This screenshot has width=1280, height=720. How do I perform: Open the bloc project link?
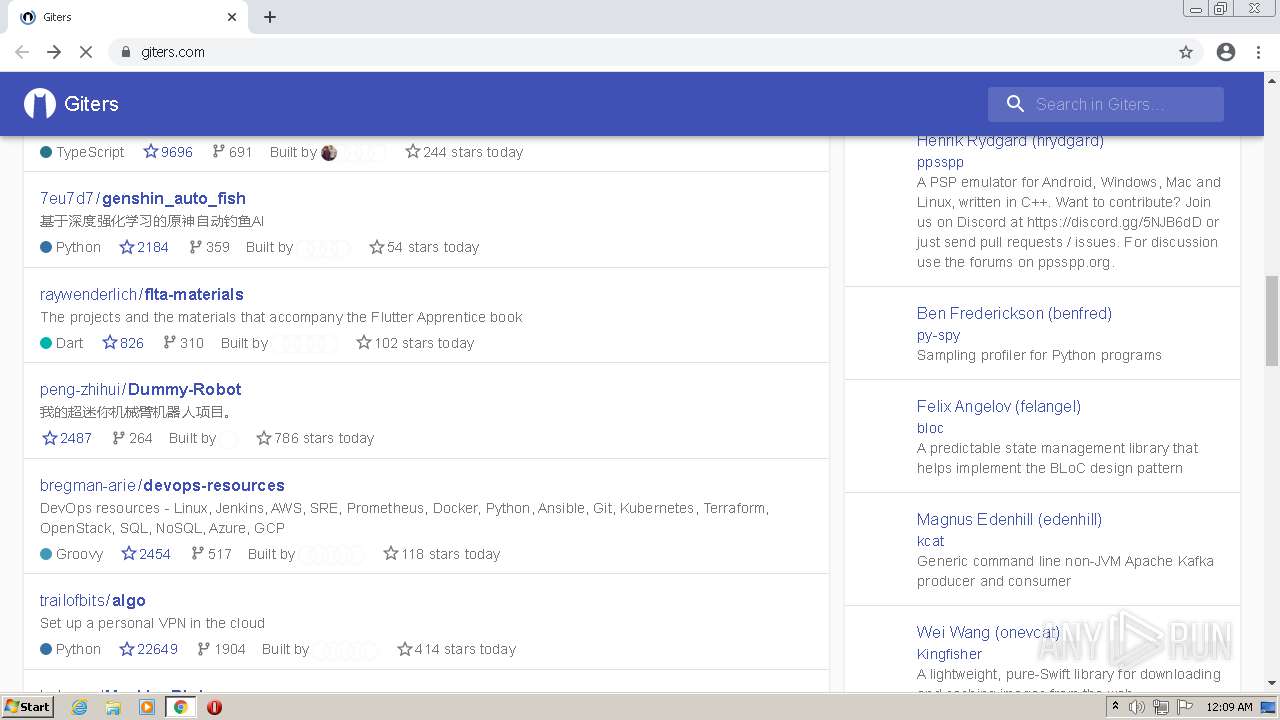930,428
